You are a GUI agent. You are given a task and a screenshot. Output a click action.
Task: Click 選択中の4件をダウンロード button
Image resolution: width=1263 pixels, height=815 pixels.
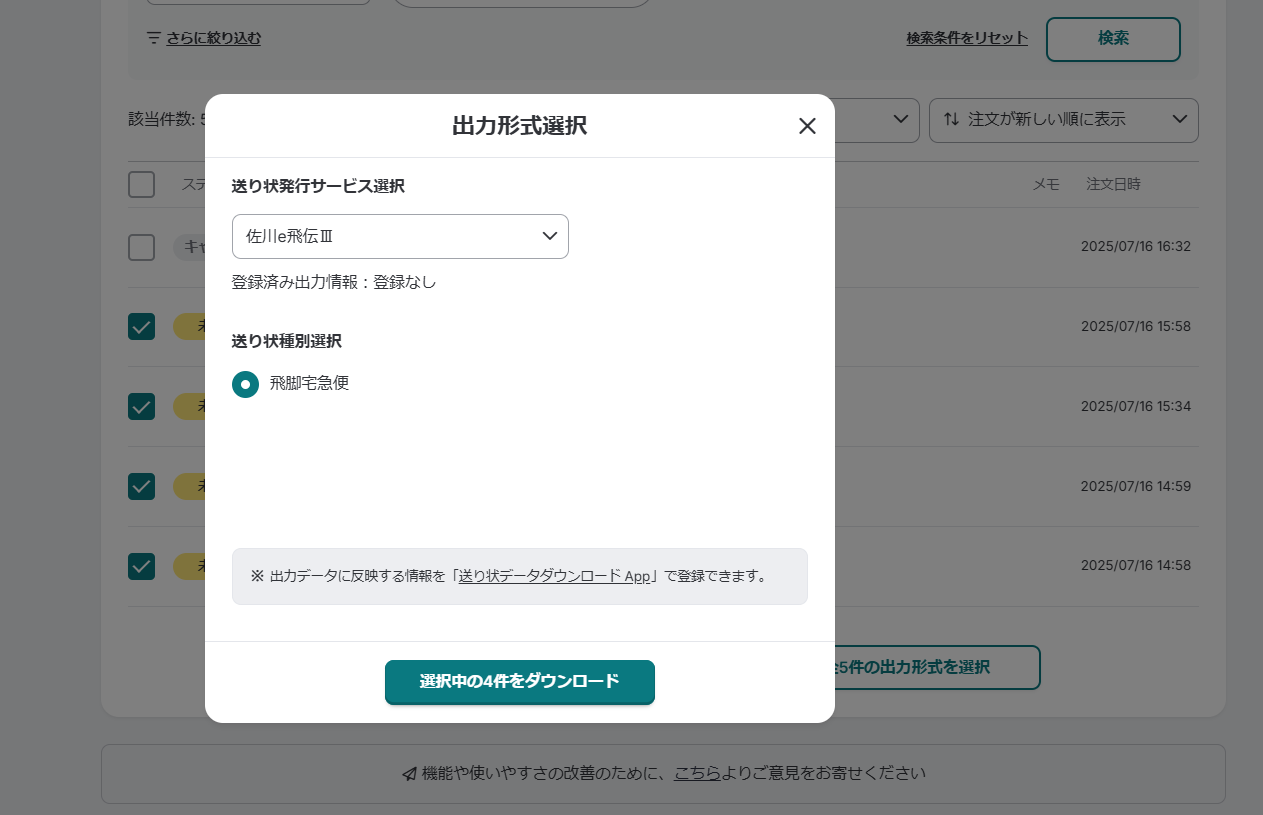[520, 682]
